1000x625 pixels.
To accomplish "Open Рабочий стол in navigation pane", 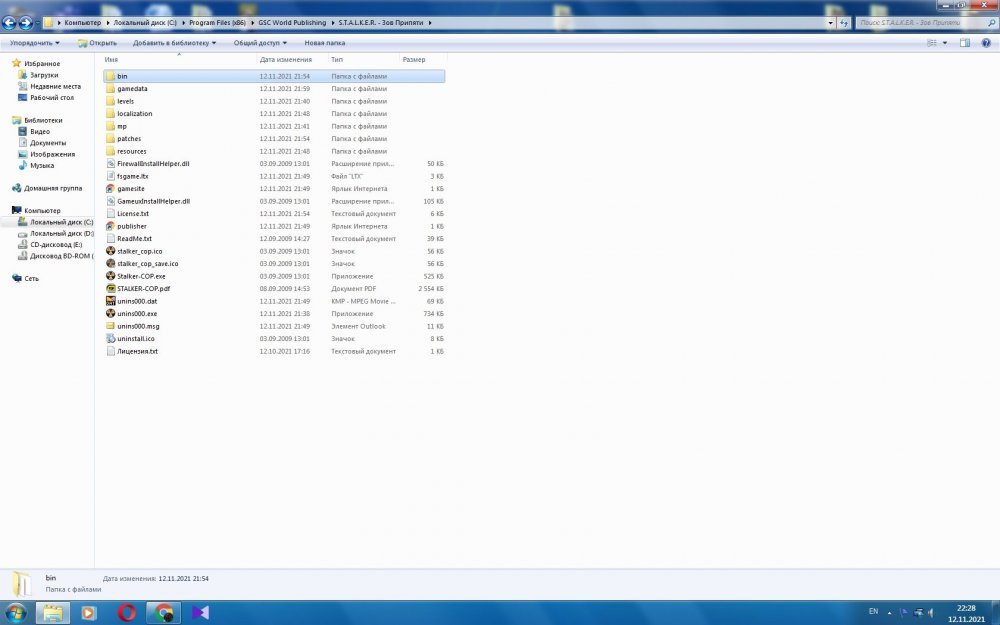I will (52, 98).
